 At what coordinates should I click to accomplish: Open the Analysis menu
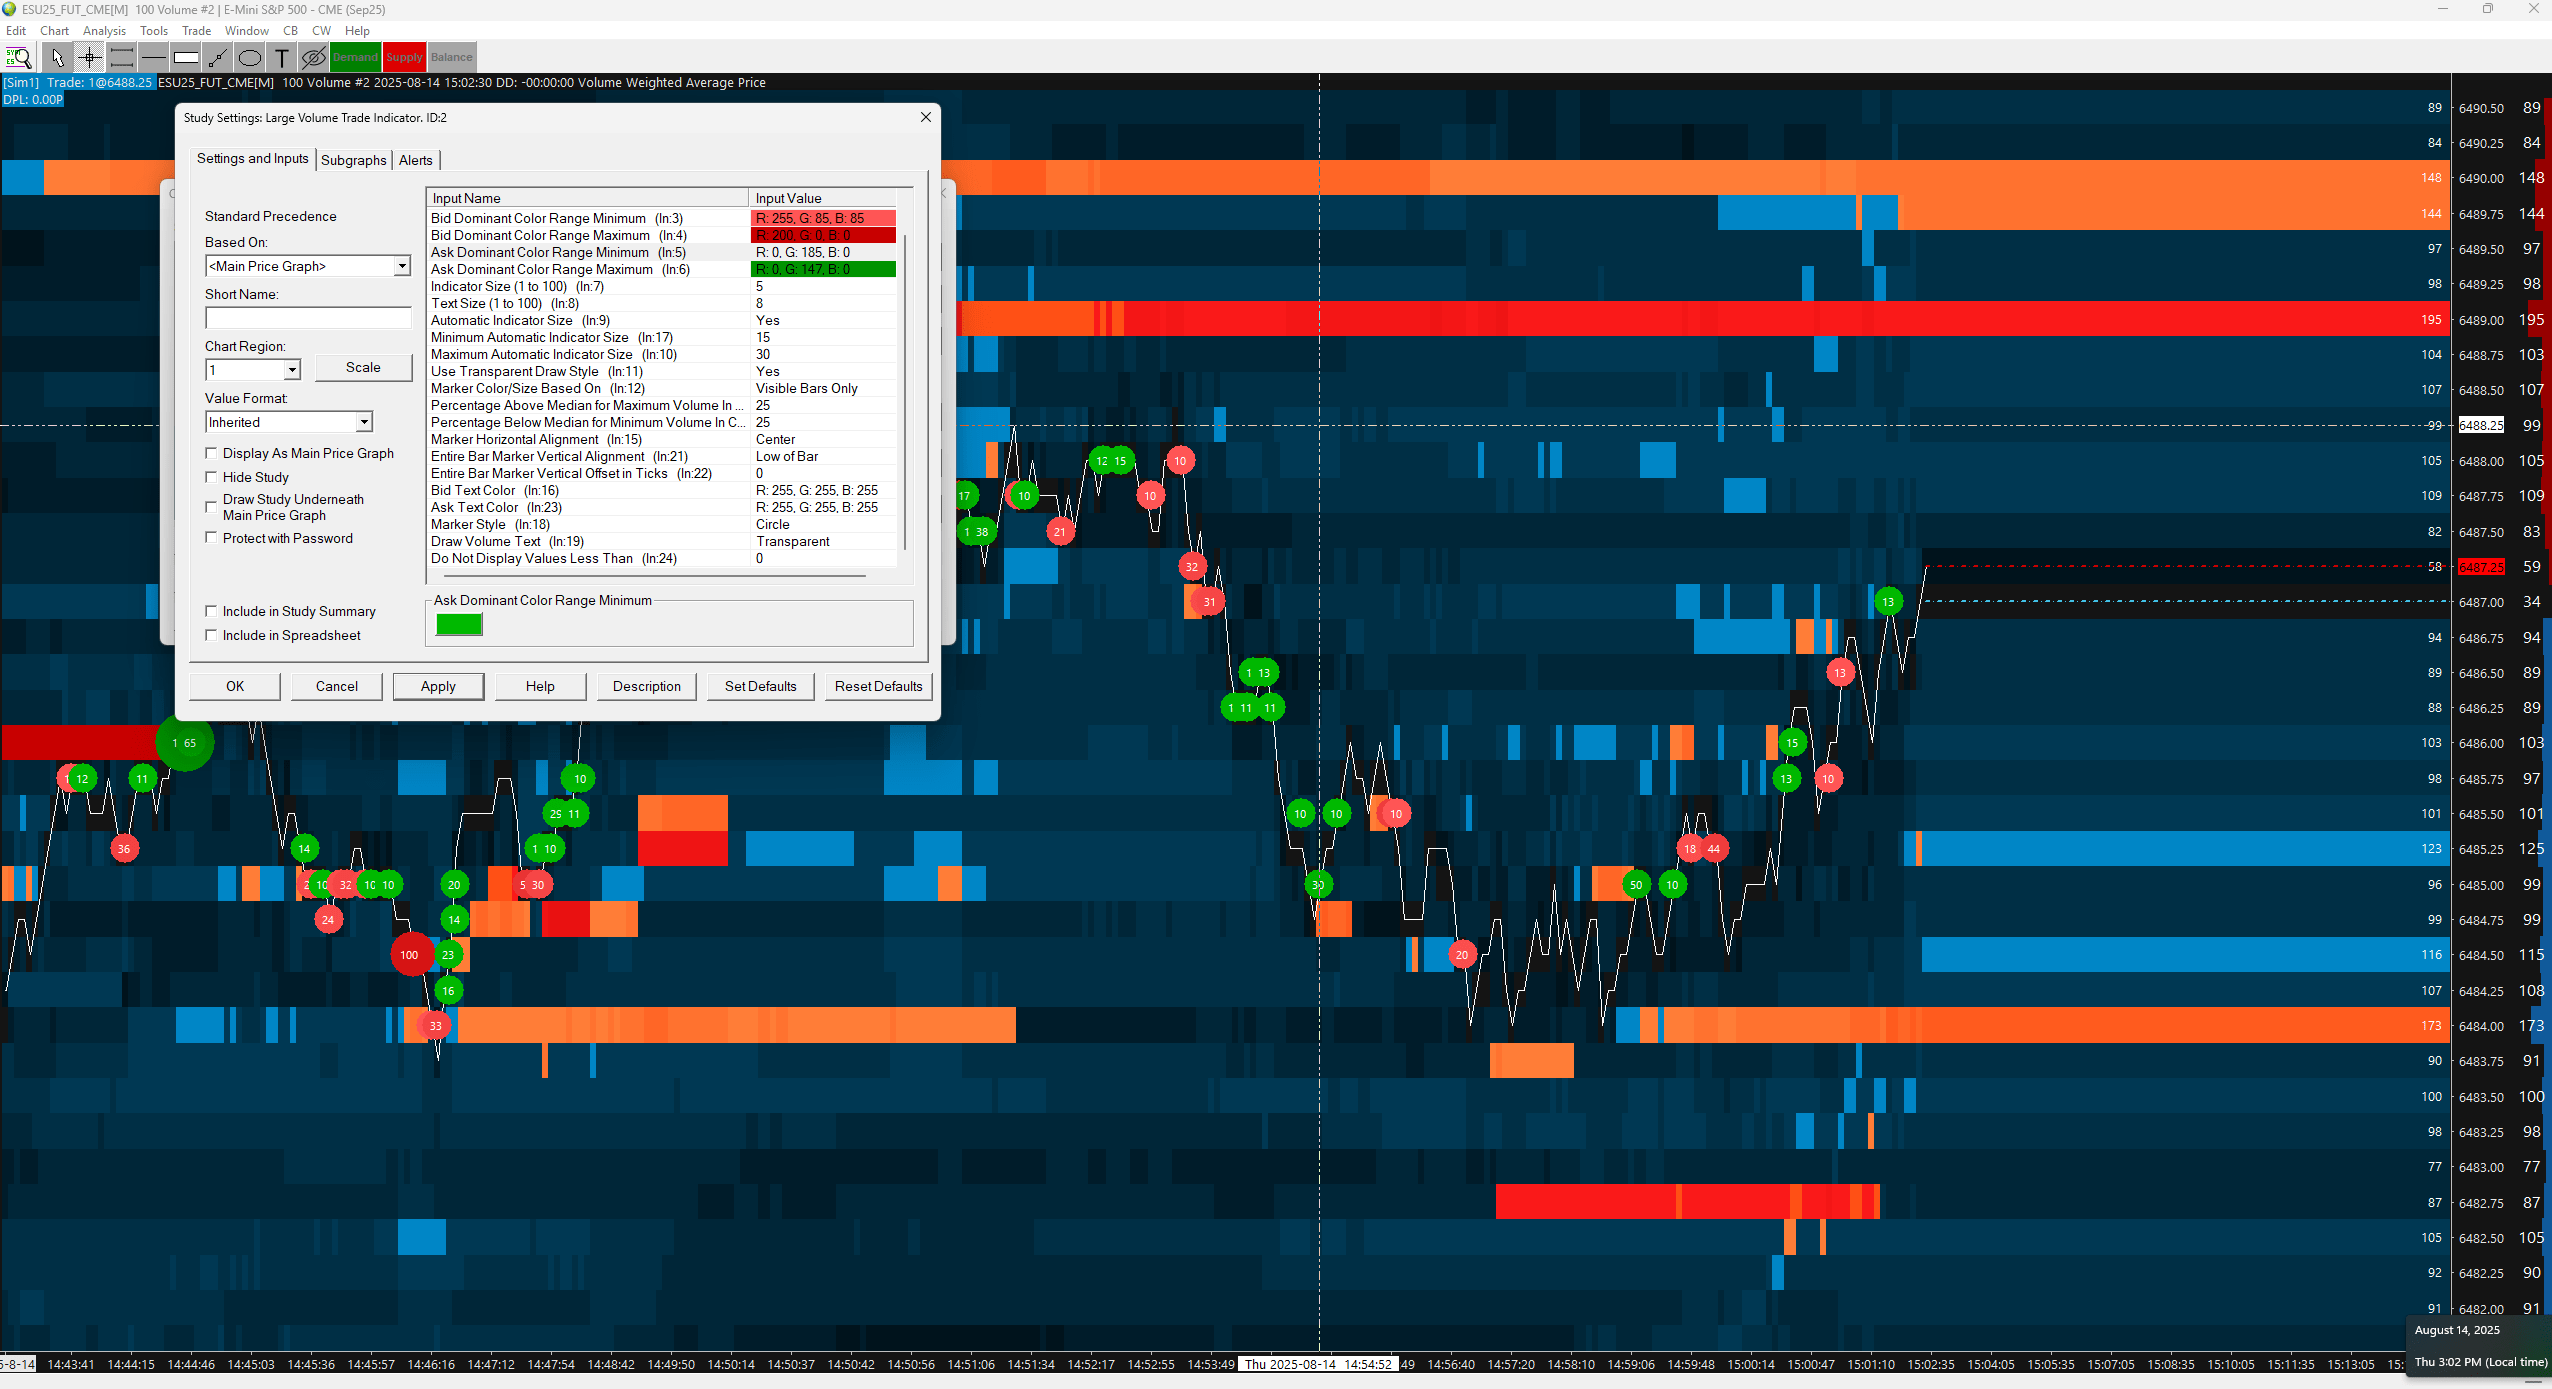104,31
